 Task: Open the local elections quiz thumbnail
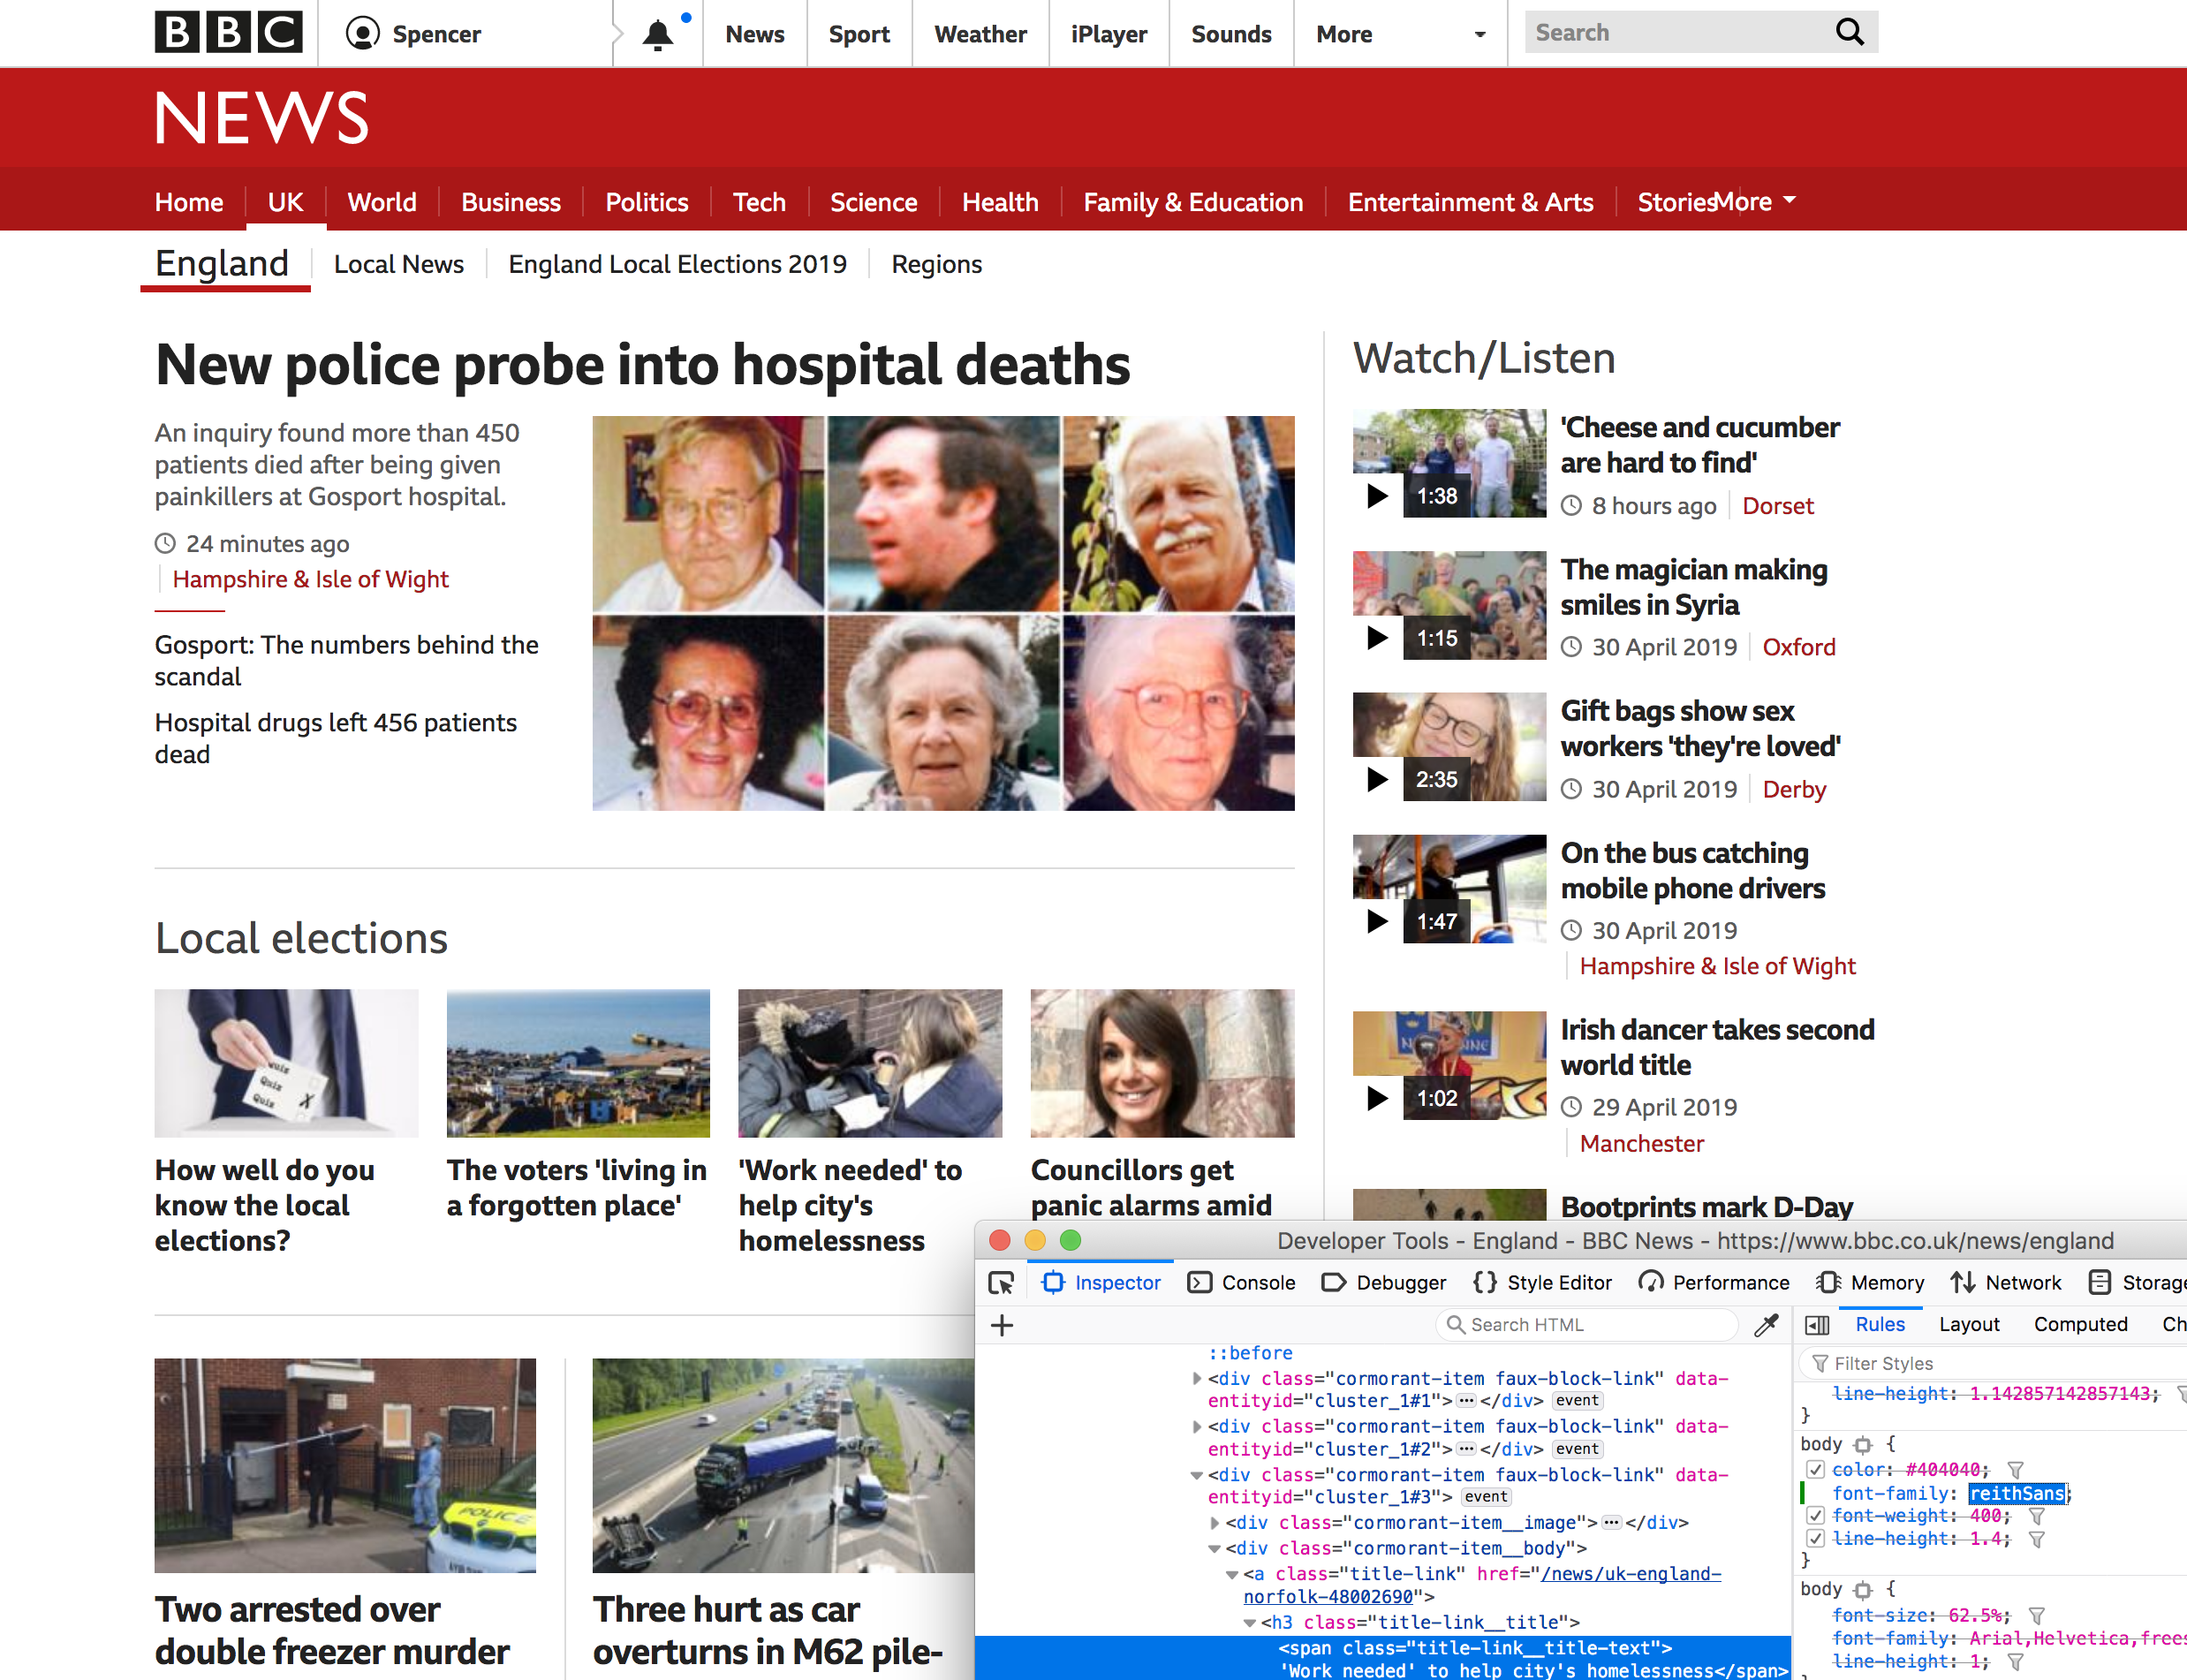[x=286, y=1063]
